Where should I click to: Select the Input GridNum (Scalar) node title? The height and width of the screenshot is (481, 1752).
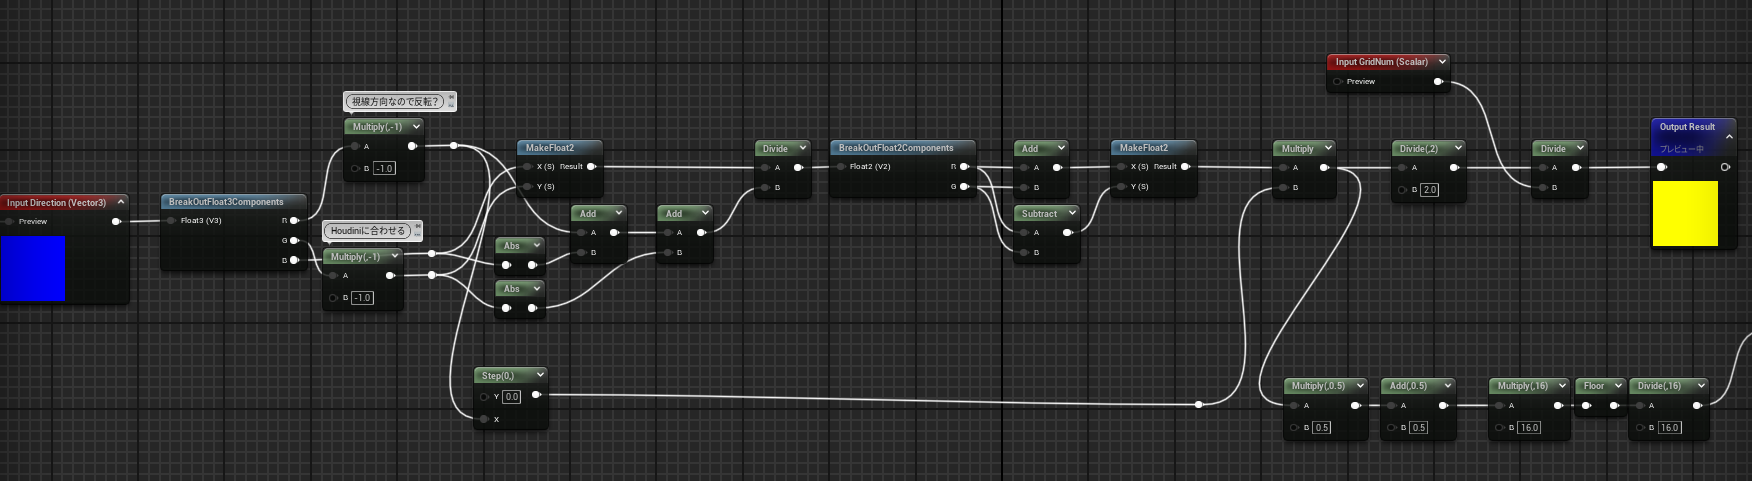coord(1381,62)
